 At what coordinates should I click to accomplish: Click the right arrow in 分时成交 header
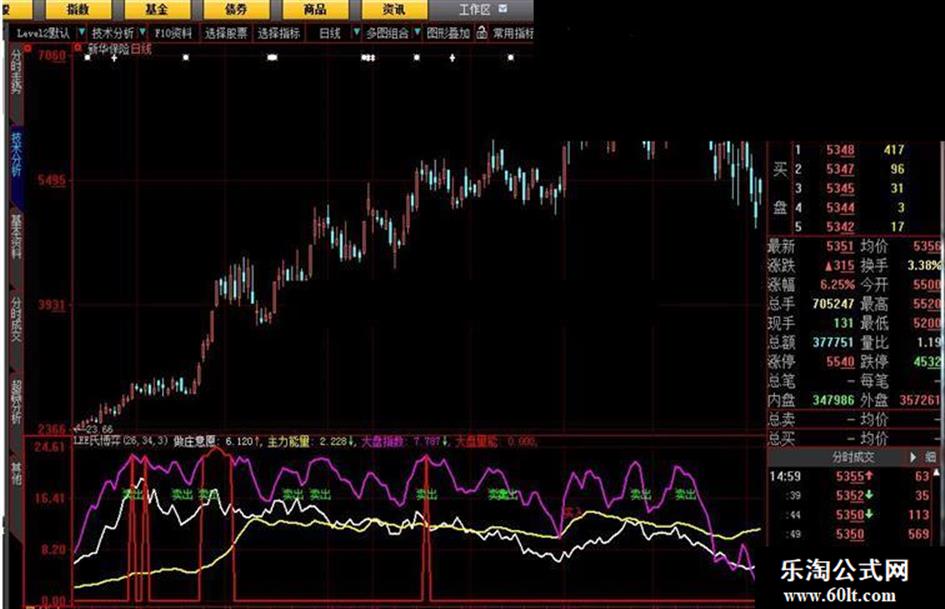coord(912,457)
